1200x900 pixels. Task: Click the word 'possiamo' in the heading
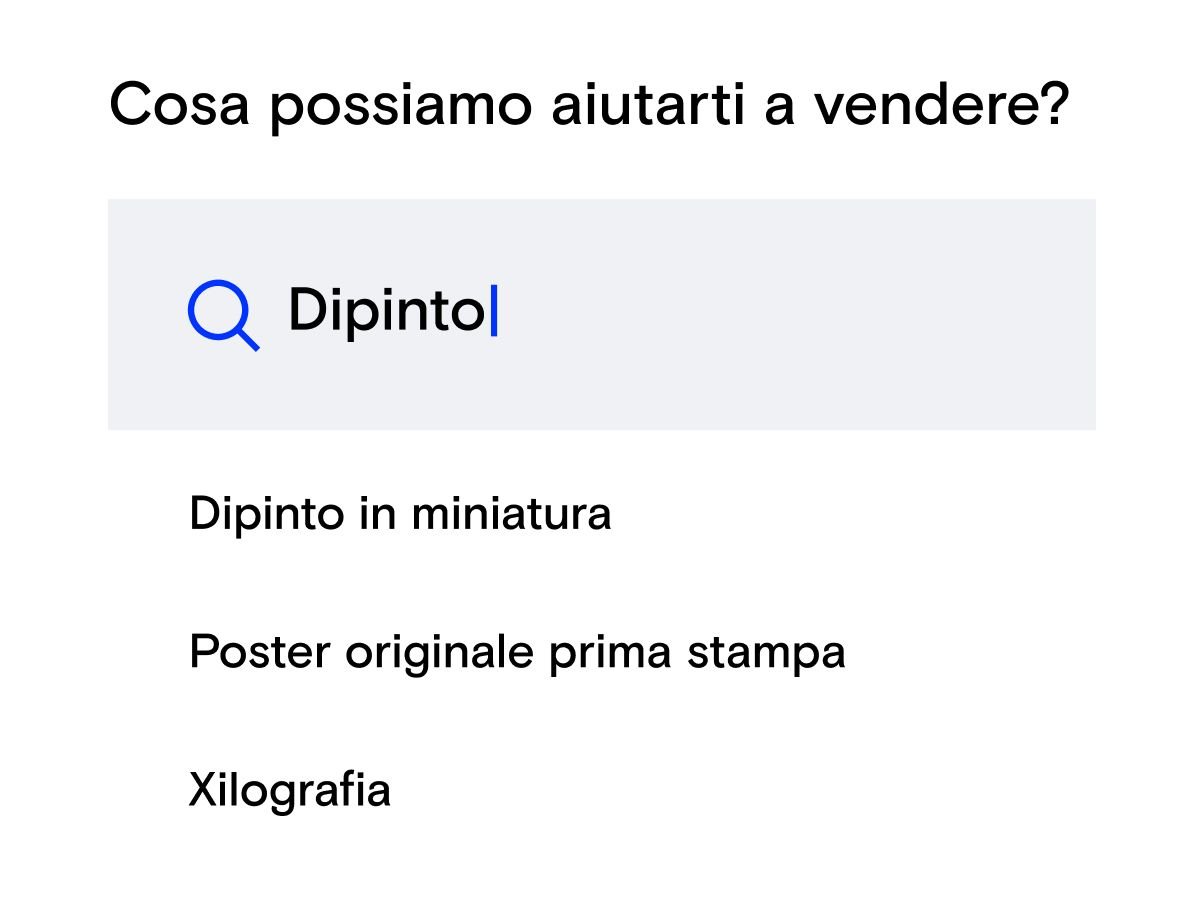click(x=400, y=108)
